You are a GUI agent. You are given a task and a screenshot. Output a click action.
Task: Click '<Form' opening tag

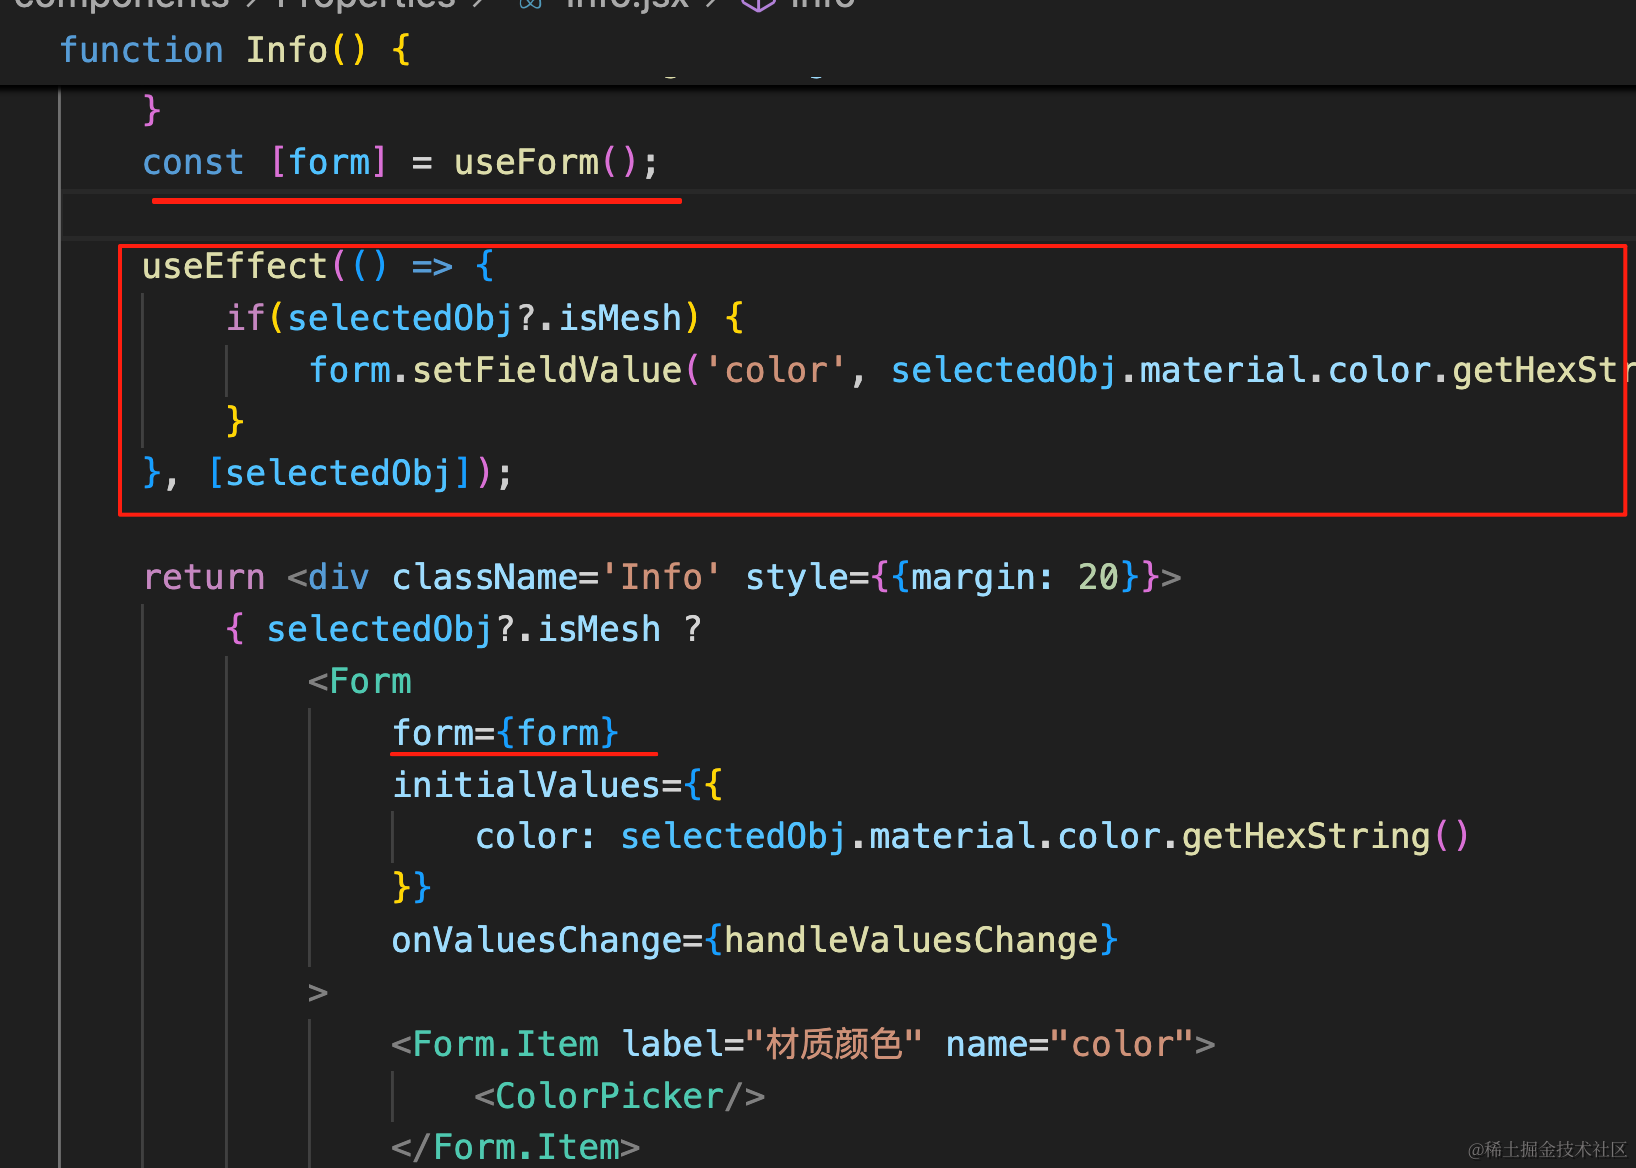click(x=360, y=681)
